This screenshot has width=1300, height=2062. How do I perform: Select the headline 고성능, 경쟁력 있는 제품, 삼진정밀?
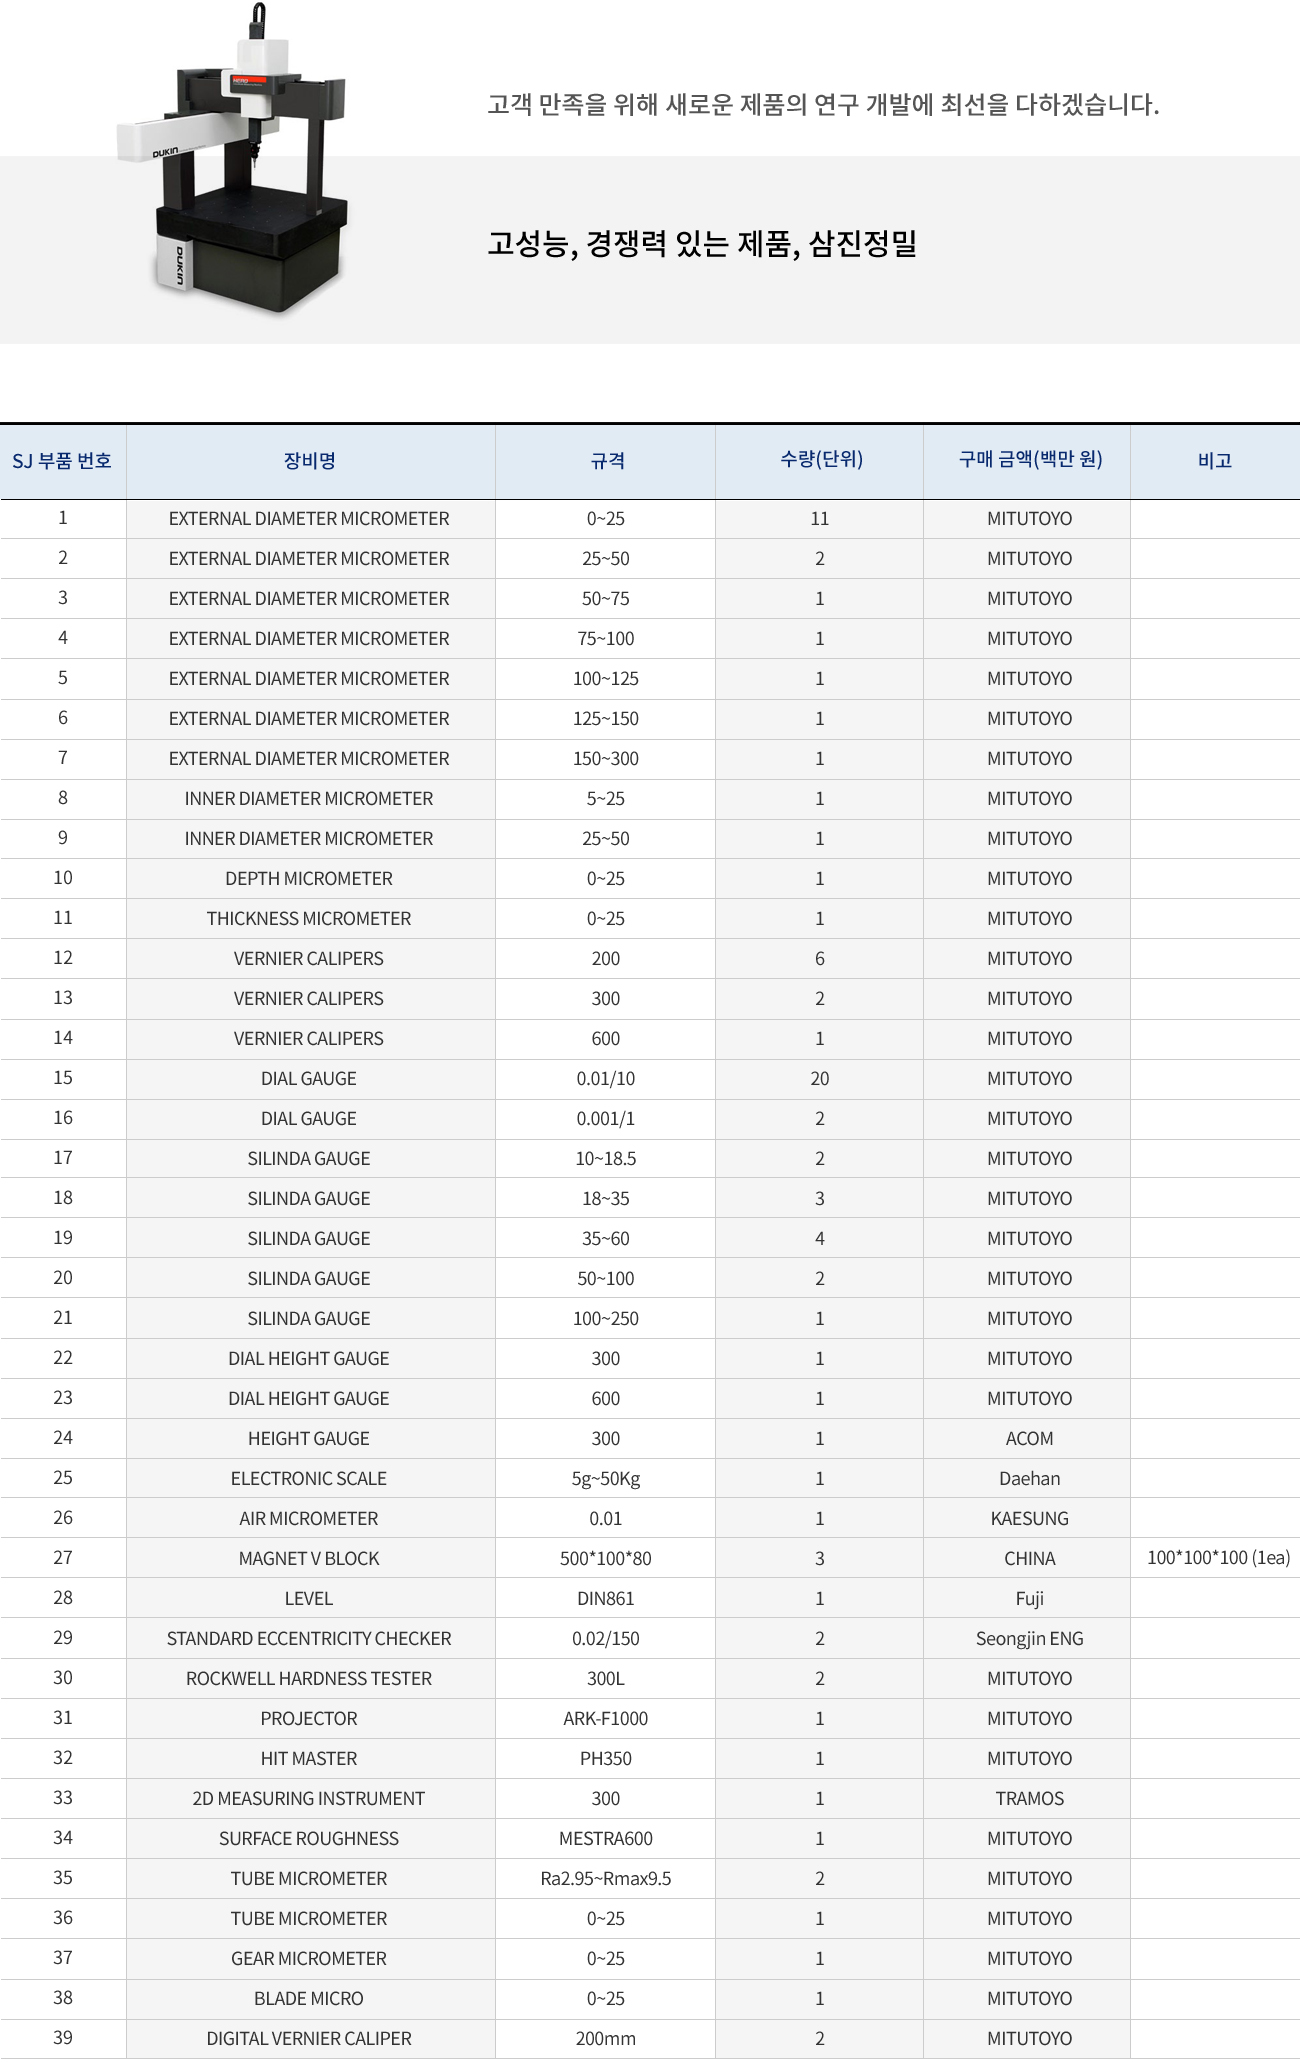[x=702, y=243]
